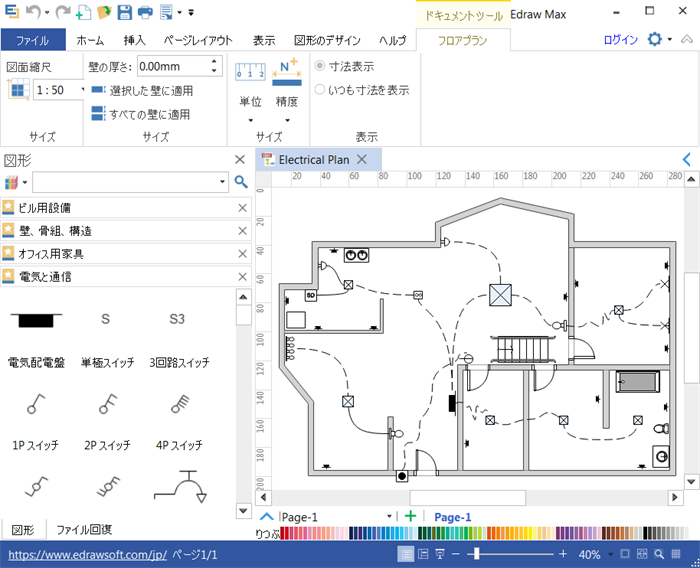
Task: Click the Undo arrow icon
Action: pos(33,12)
